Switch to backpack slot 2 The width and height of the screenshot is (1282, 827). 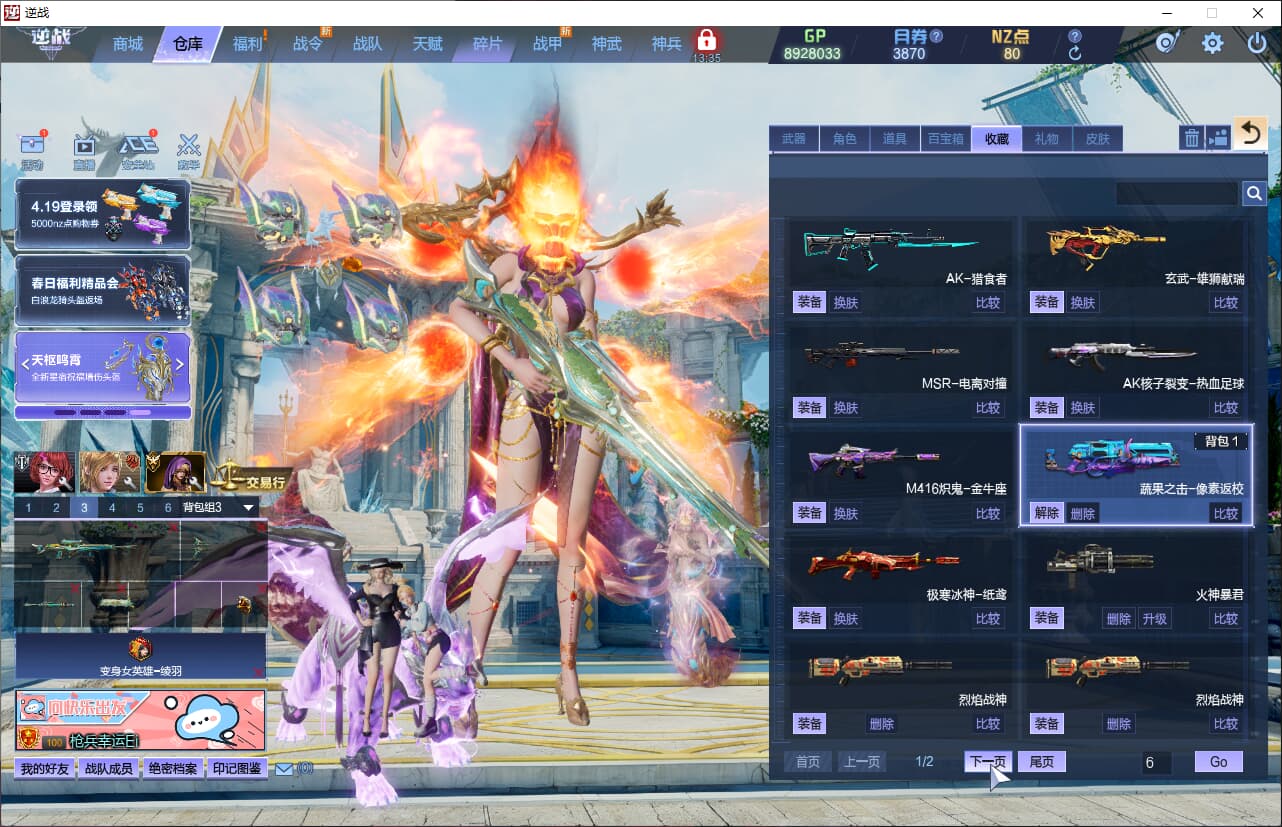click(x=56, y=508)
